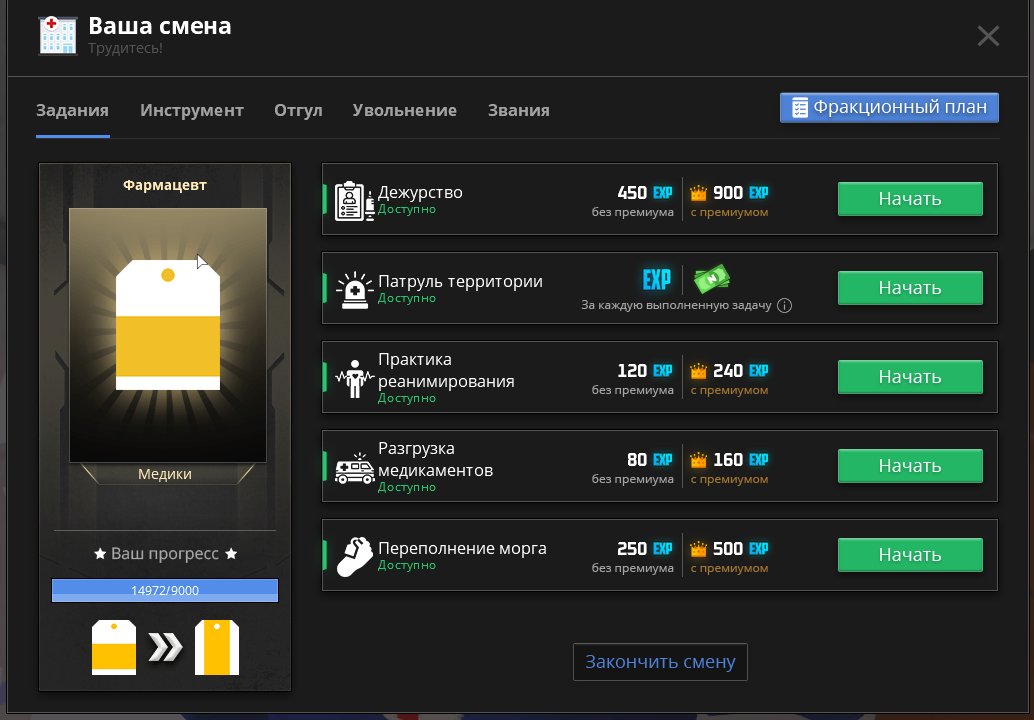Click the Патруль территории task title

(460, 282)
